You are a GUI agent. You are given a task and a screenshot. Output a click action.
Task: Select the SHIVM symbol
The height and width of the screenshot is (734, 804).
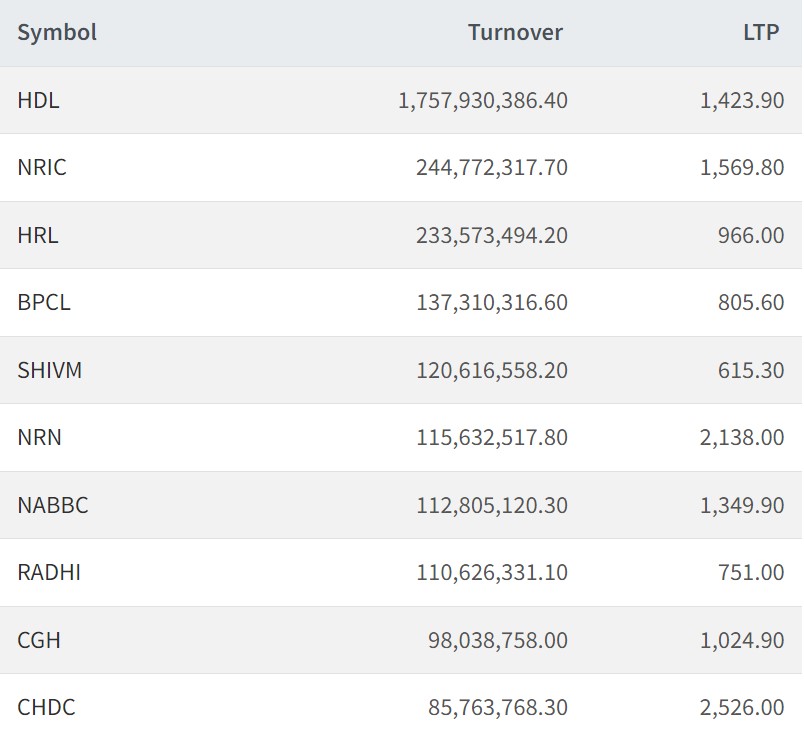point(50,370)
